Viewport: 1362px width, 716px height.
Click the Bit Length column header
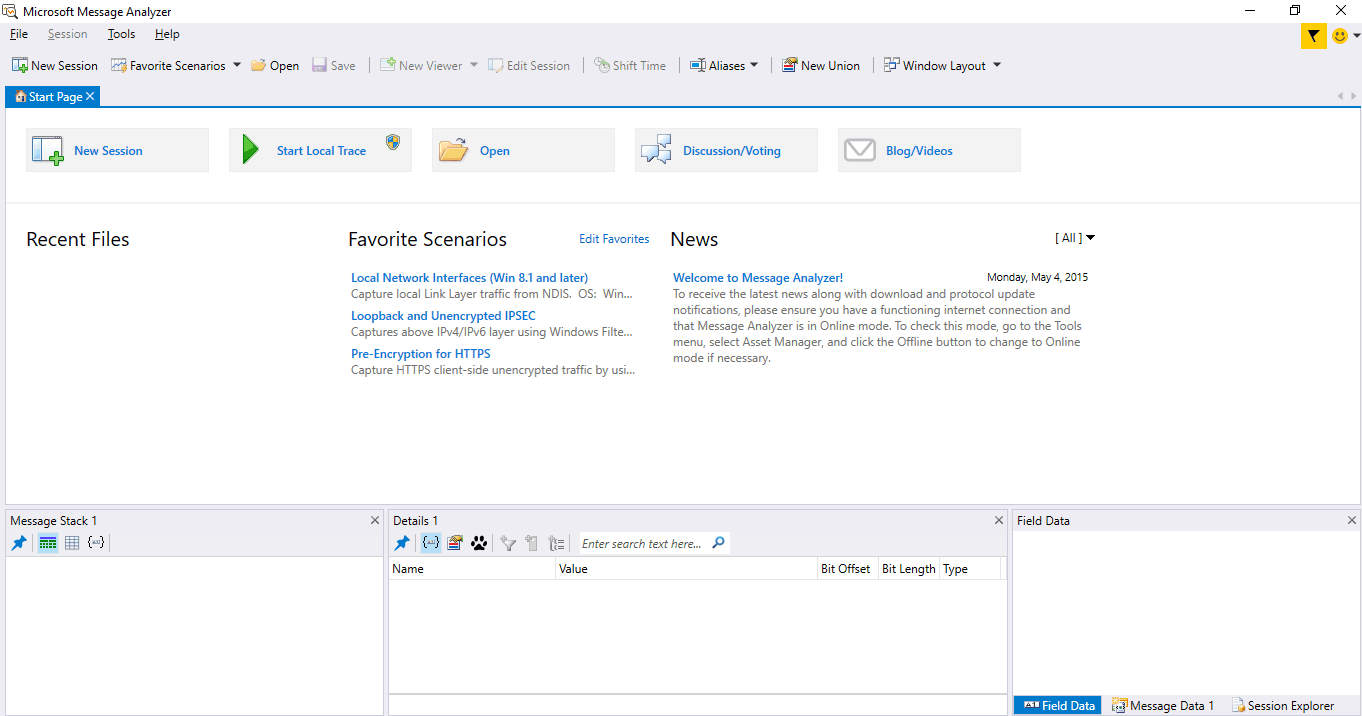[x=909, y=569]
